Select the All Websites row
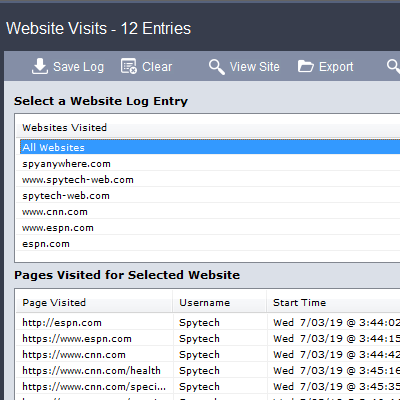This screenshot has width=400, height=400. coord(210,147)
